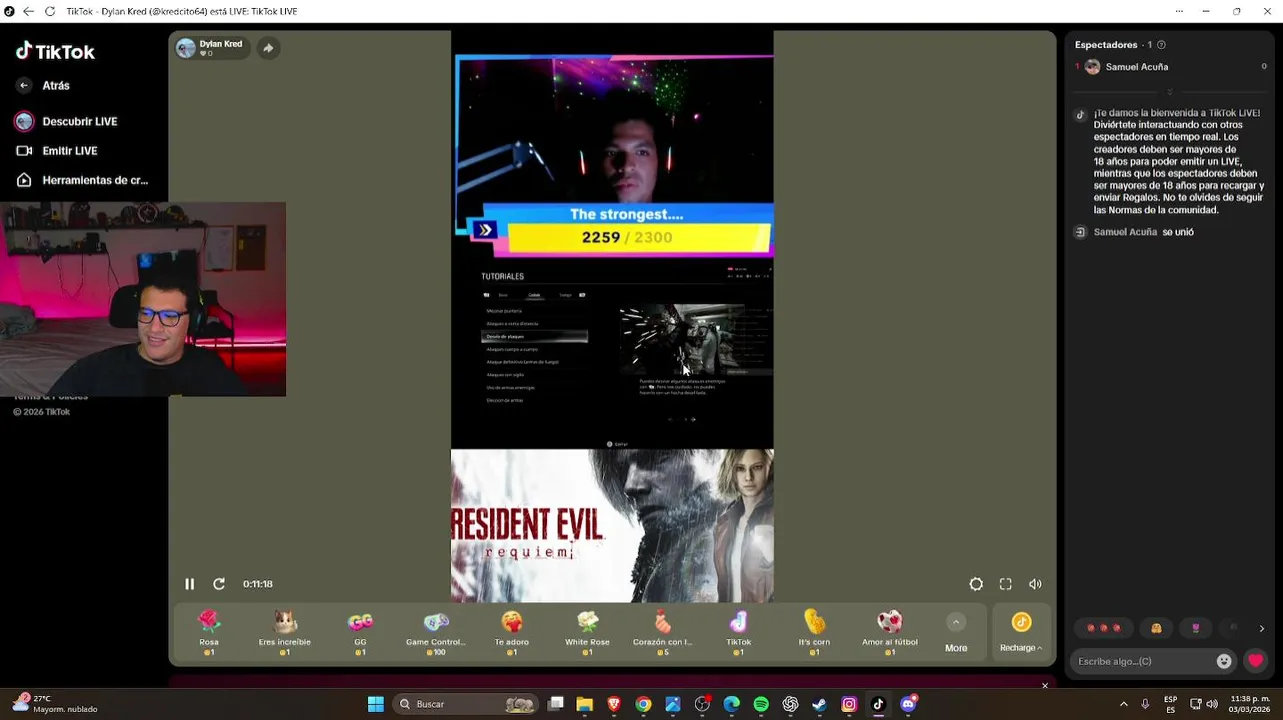Click Samuel Acuña in the join message
Screen dimensions: 1283x720
[x=1125, y=232]
